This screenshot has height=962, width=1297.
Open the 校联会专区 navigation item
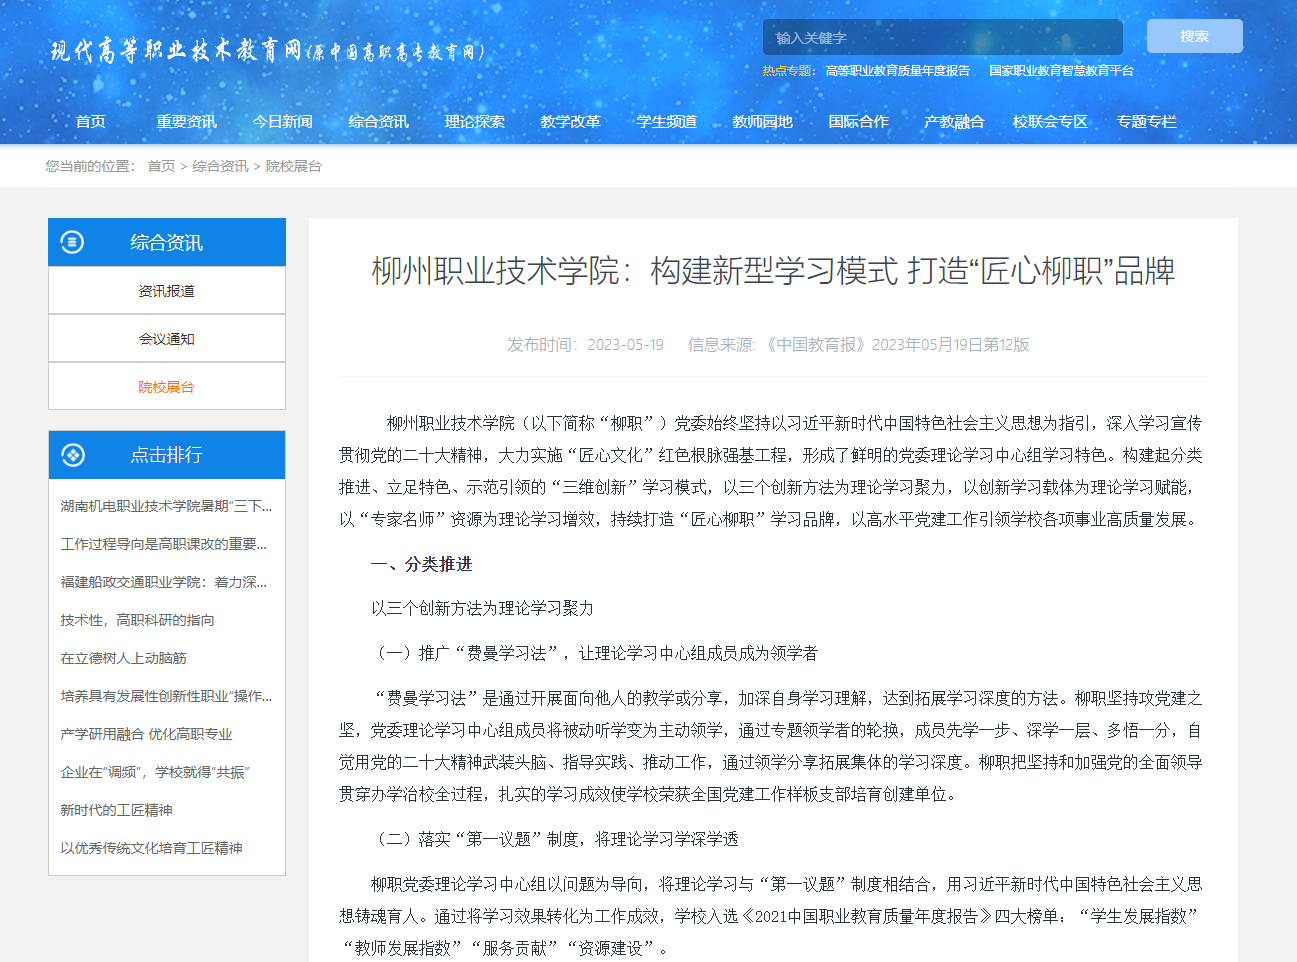[1050, 122]
